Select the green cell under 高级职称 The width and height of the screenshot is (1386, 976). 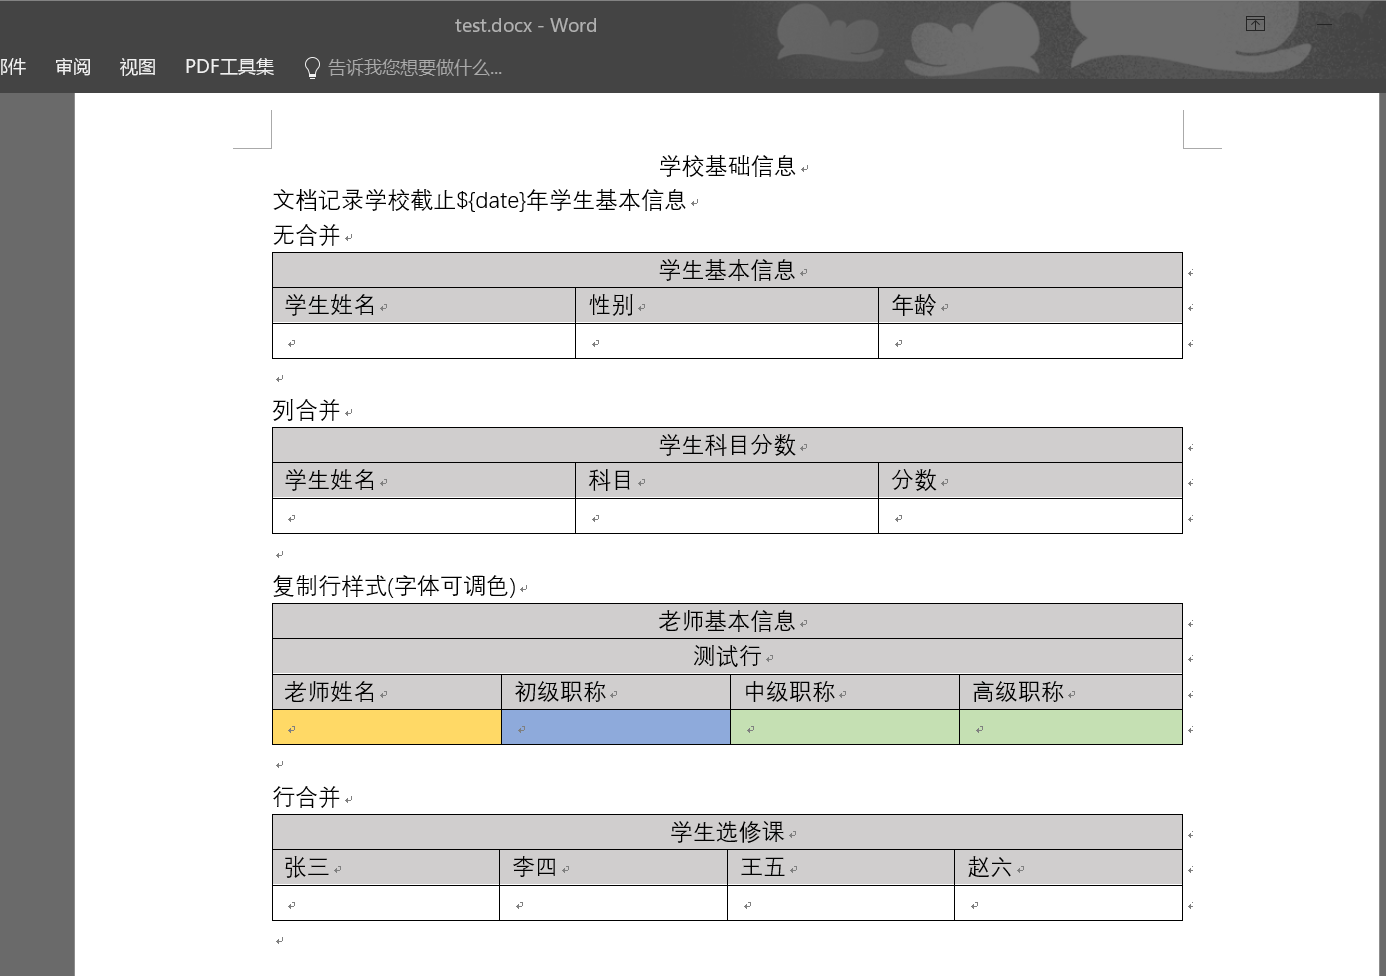coord(1068,726)
